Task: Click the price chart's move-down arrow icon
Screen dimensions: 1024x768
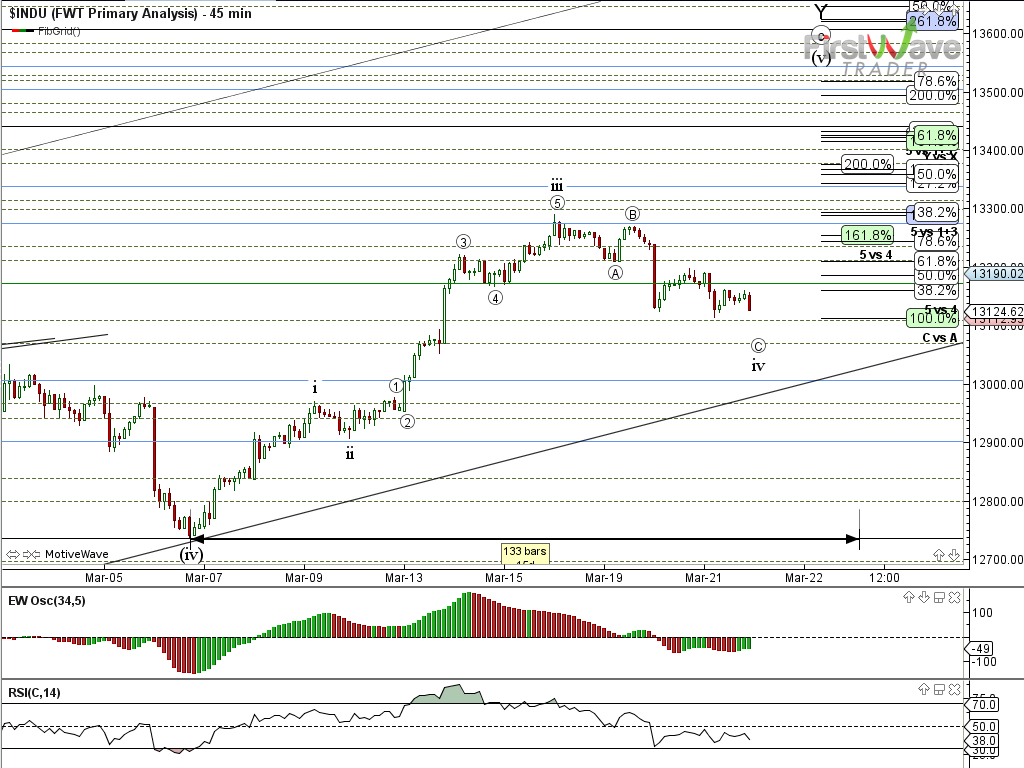Action: 955,553
